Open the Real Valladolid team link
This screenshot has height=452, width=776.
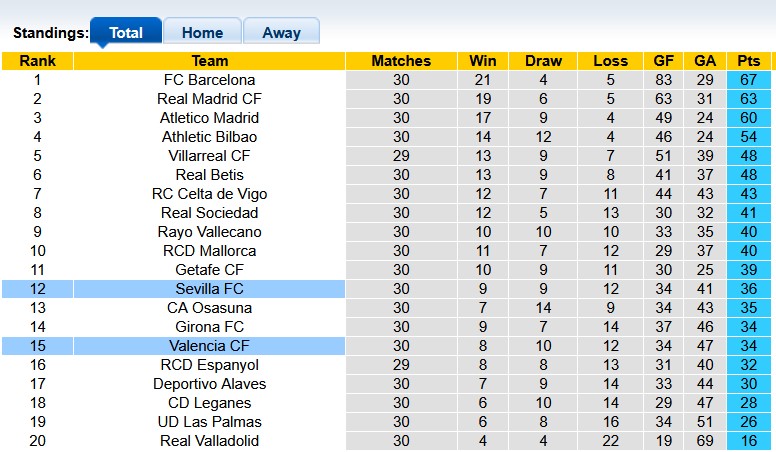click(x=210, y=441)
